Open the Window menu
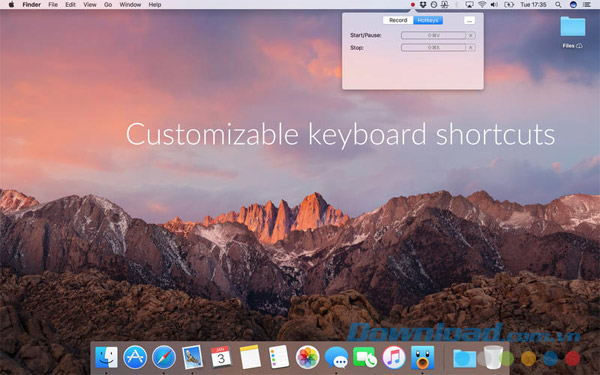600x375 pixels. (x=130, y=5)
